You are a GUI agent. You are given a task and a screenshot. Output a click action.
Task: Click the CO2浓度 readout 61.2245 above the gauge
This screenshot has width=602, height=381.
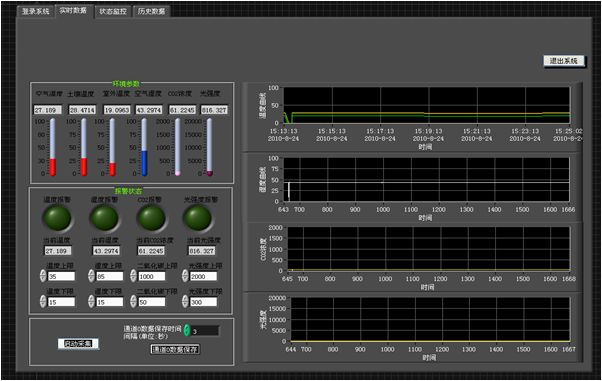182,110
